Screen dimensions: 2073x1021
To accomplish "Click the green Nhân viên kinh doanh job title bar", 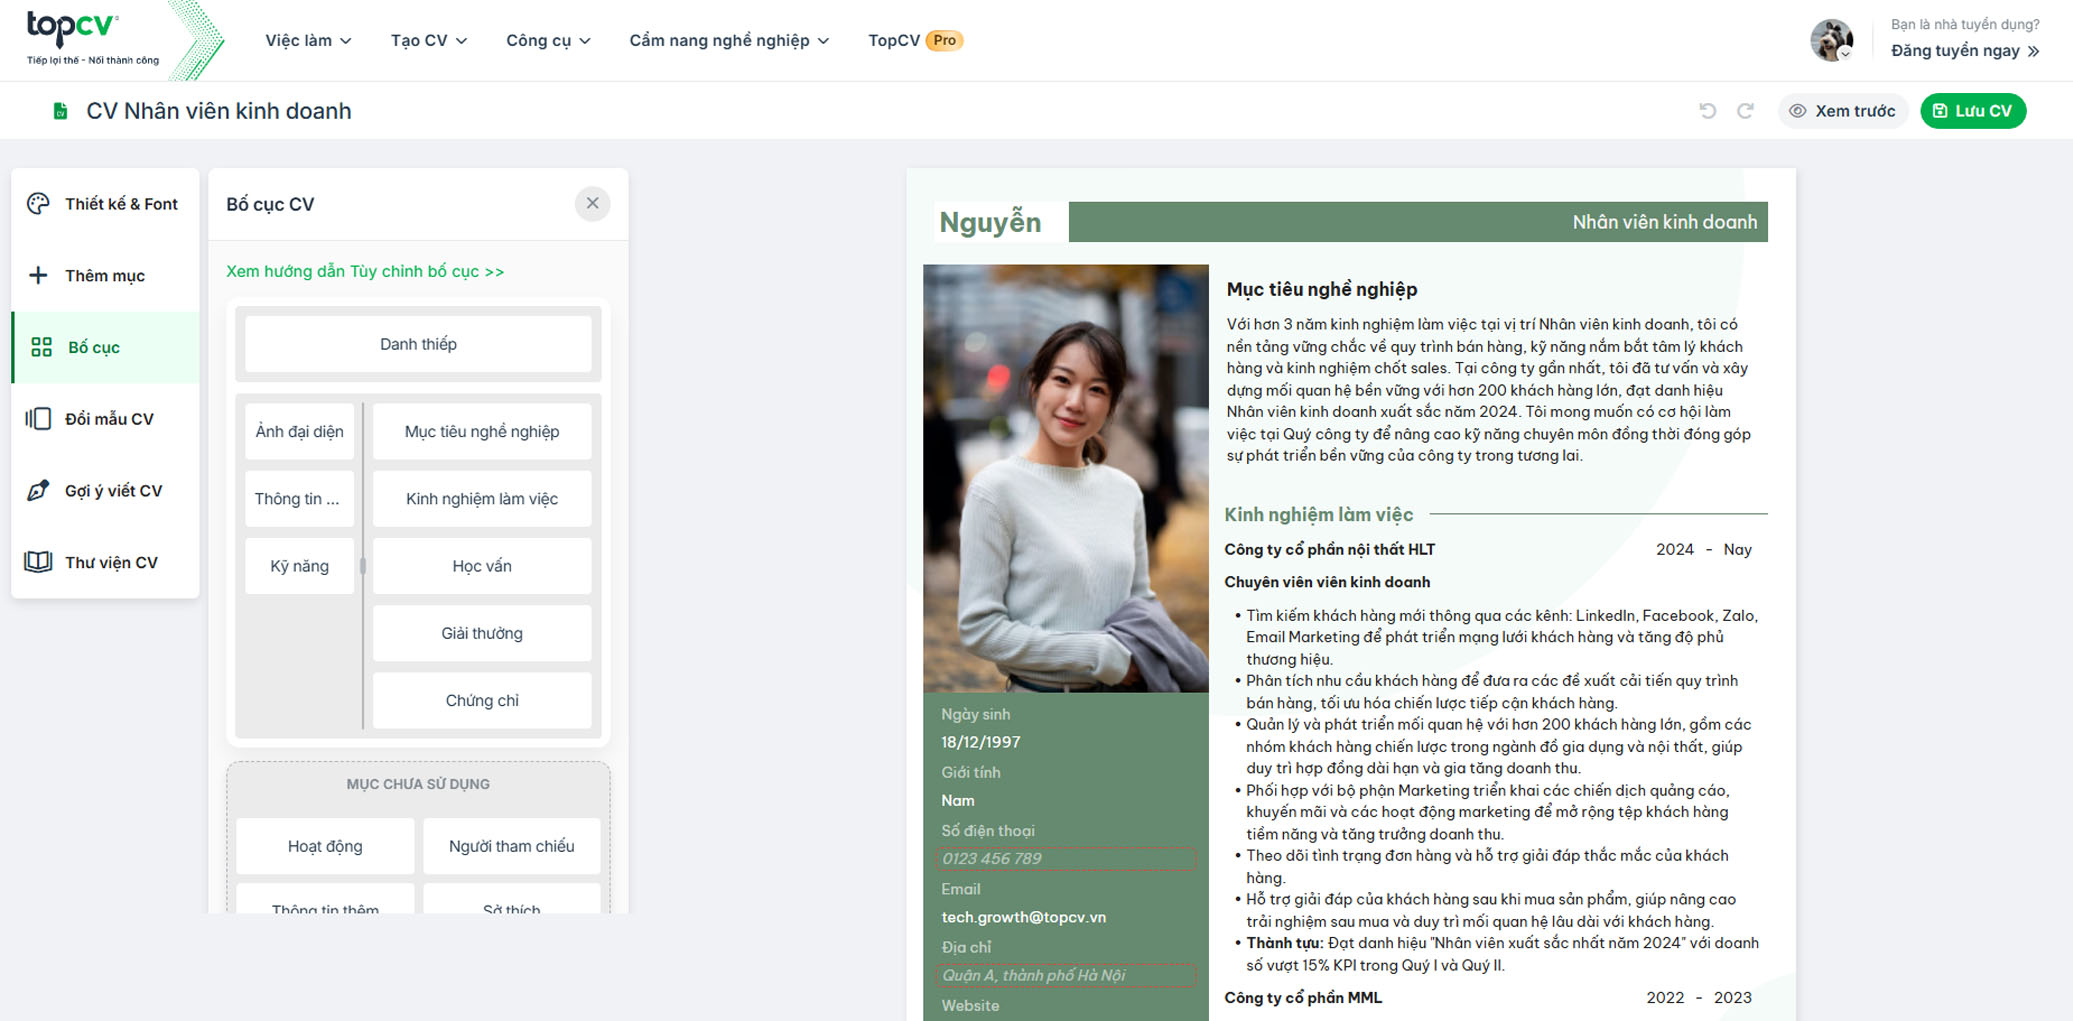I will (x=1418, y=222).
